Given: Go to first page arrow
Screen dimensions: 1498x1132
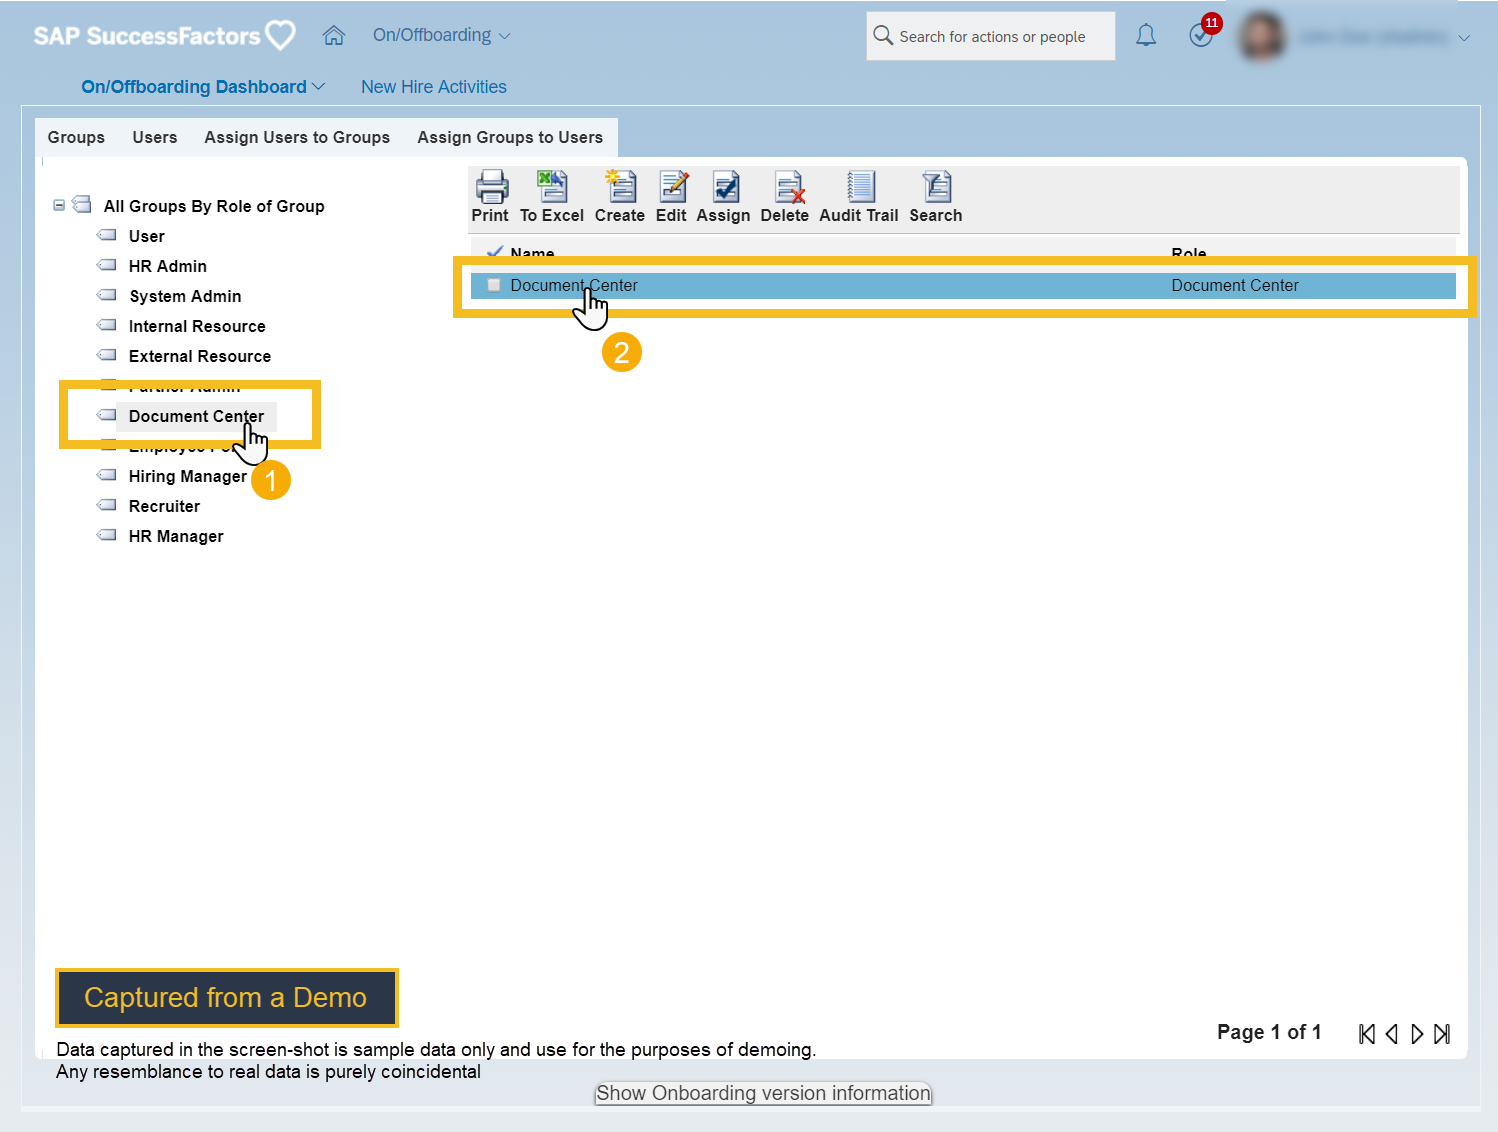Looking at the screenshot, I should pos(1367,1034).
